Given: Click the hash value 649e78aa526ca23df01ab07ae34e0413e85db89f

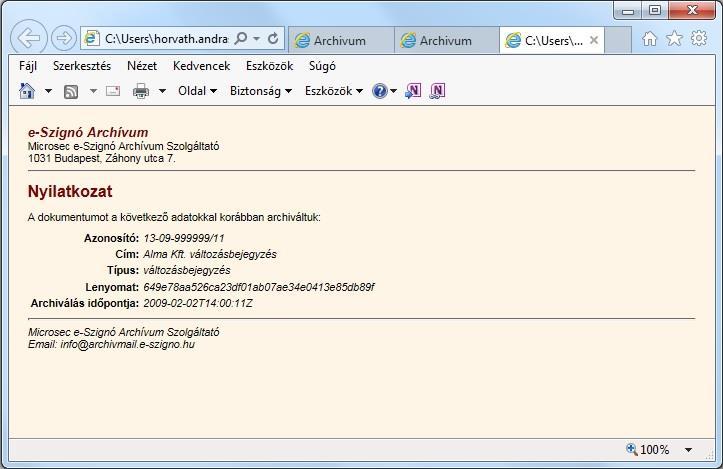Looking at the screenshot, I should 259,287.
